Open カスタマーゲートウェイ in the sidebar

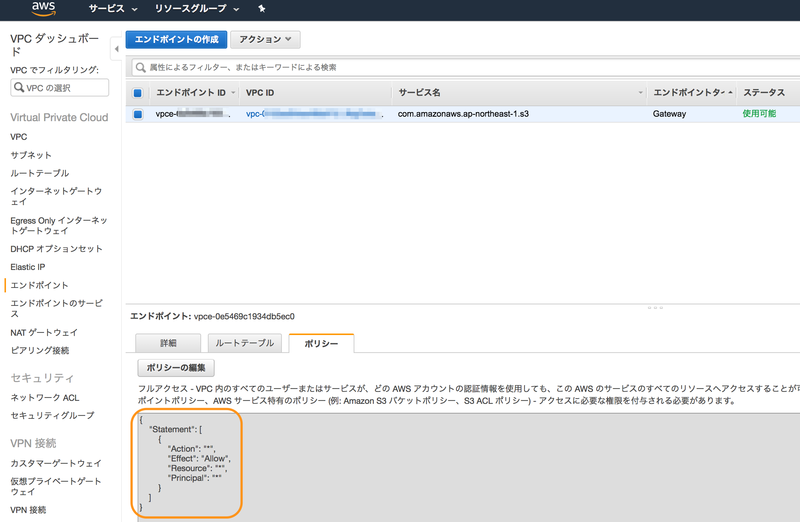coord(56,463)
